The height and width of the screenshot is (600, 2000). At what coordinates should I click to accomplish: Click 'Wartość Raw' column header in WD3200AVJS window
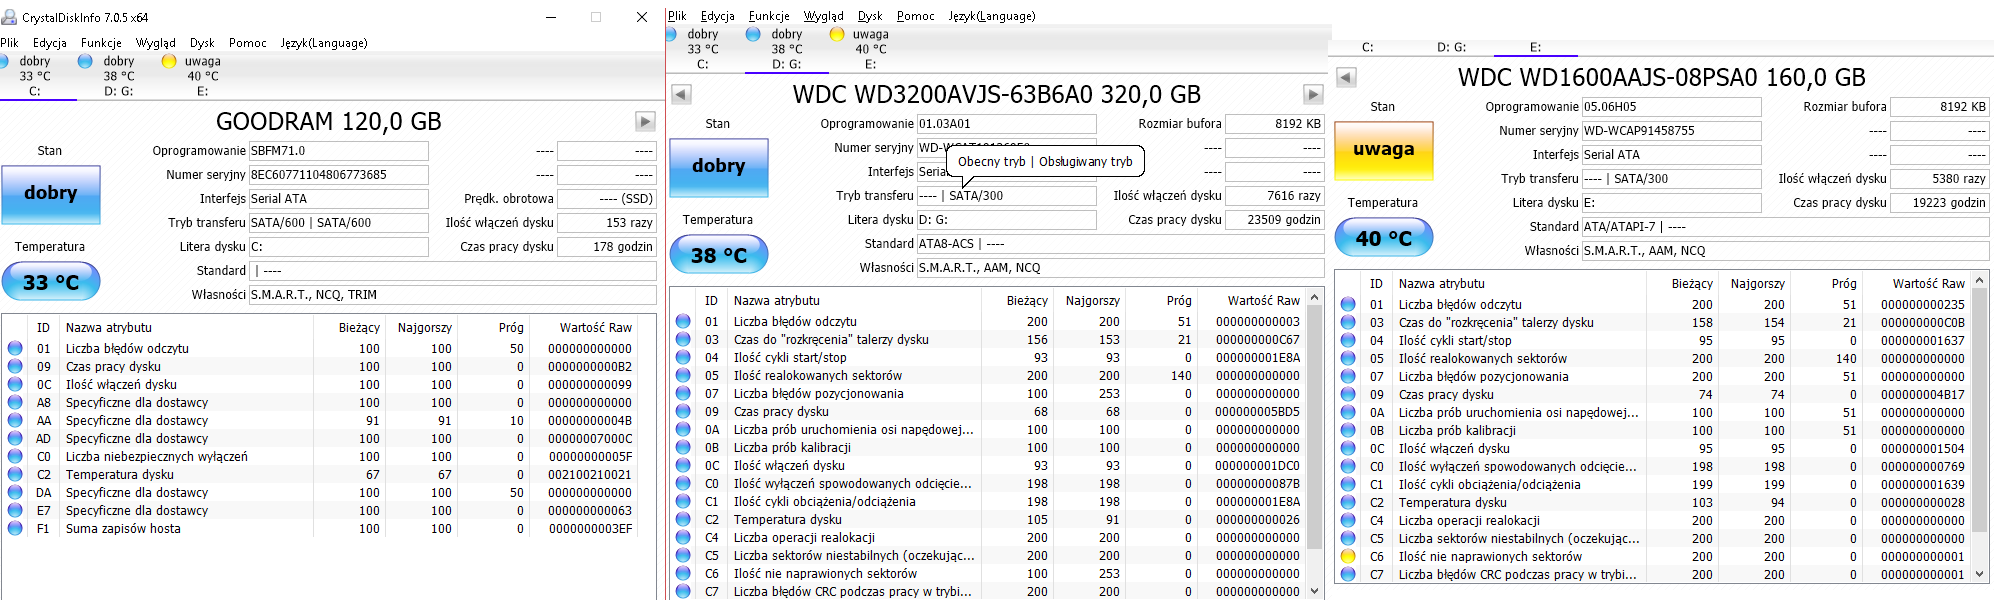click(1263, 300)
